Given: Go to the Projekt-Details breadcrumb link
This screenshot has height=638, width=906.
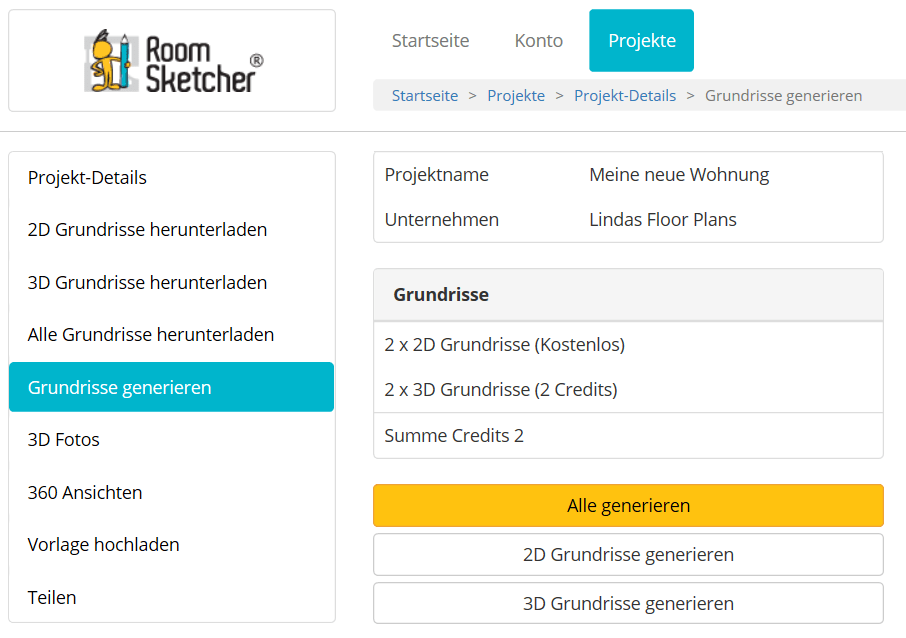Looking at the screenshot, I should coord(624,96).
